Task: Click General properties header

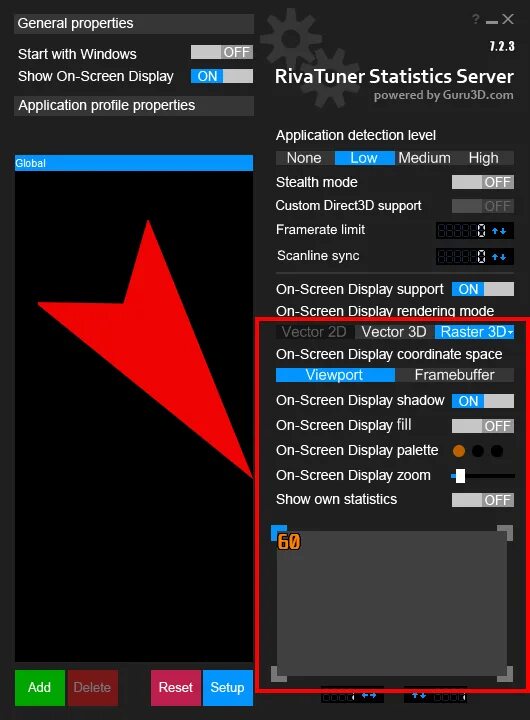Action: 134,23
